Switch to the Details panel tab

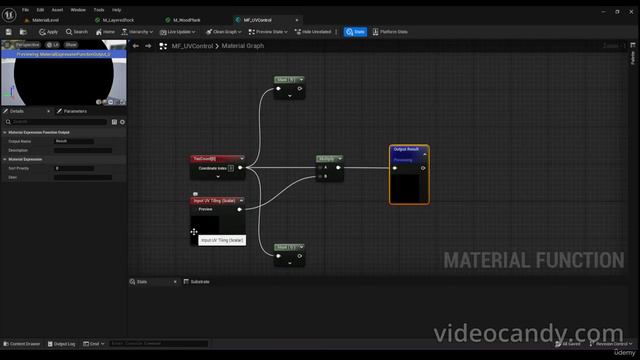(x=17, y=111)
